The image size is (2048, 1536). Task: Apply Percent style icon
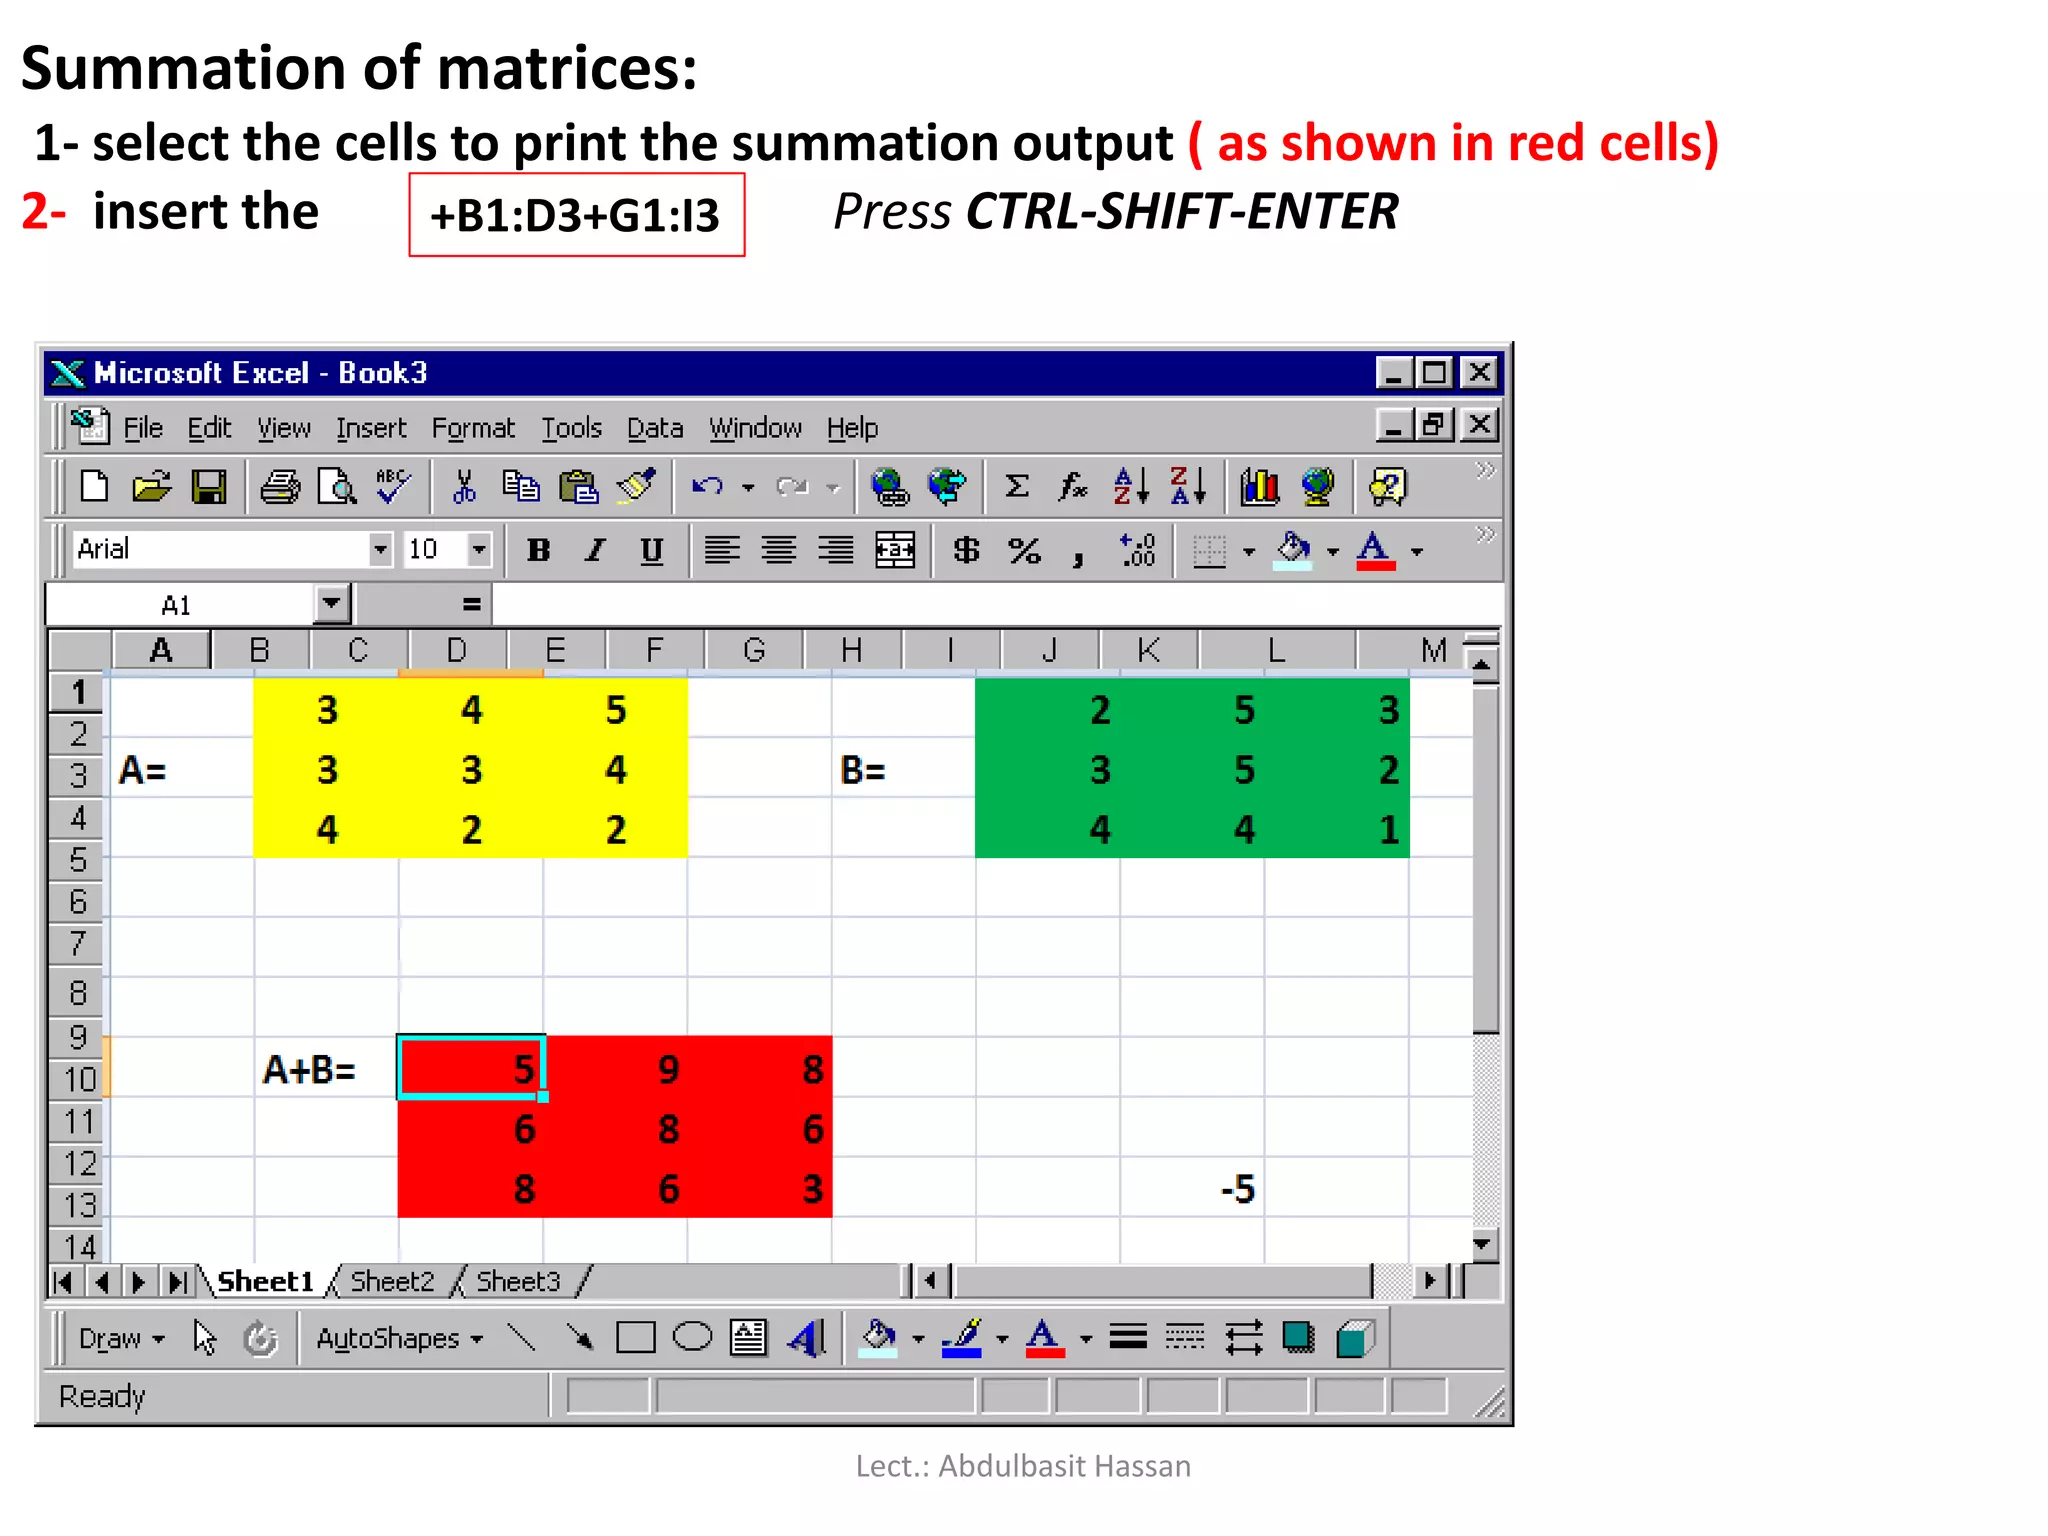tap(1024, 550)
